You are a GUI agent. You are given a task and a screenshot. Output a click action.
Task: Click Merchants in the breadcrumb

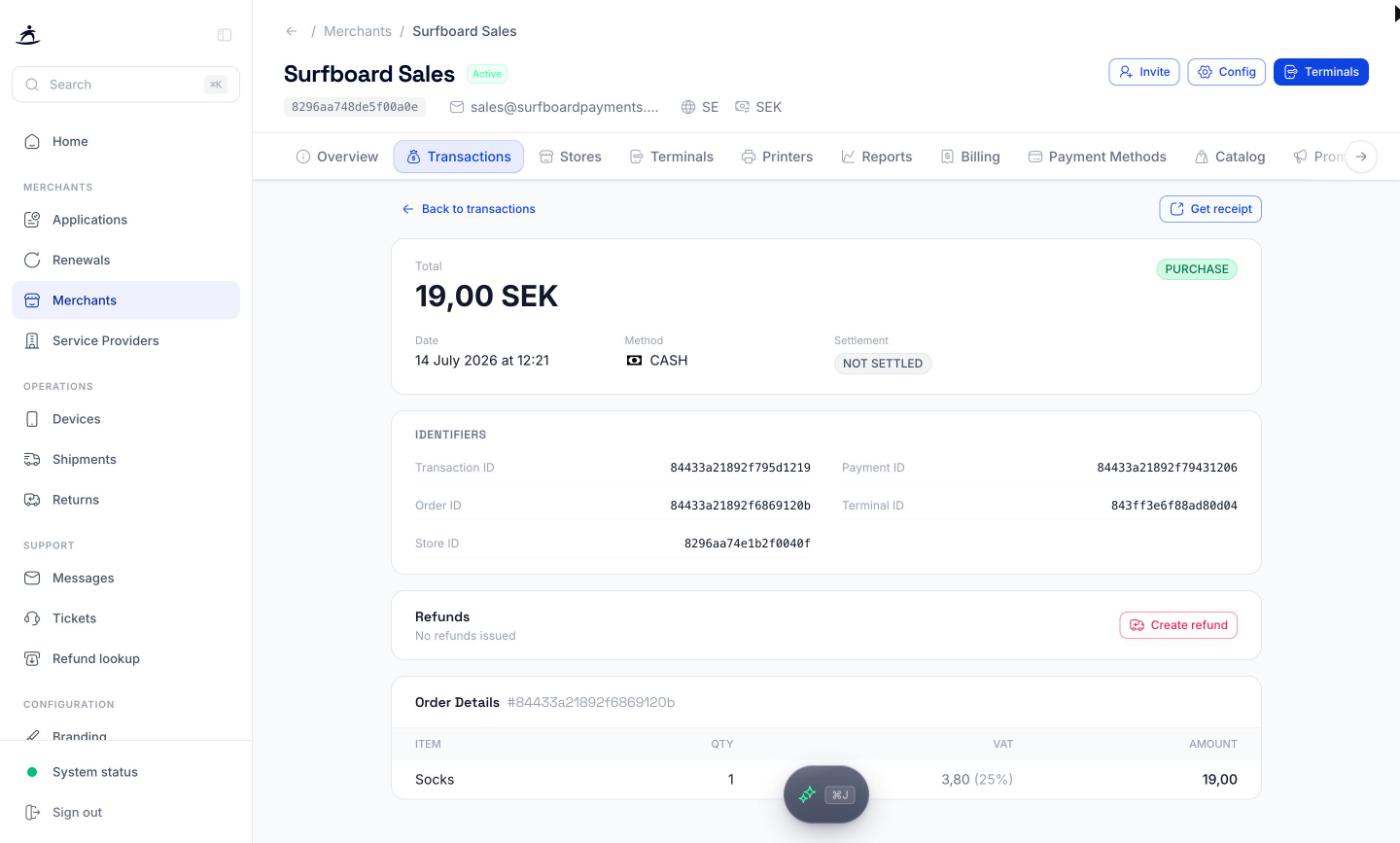[x=358, y=31]
